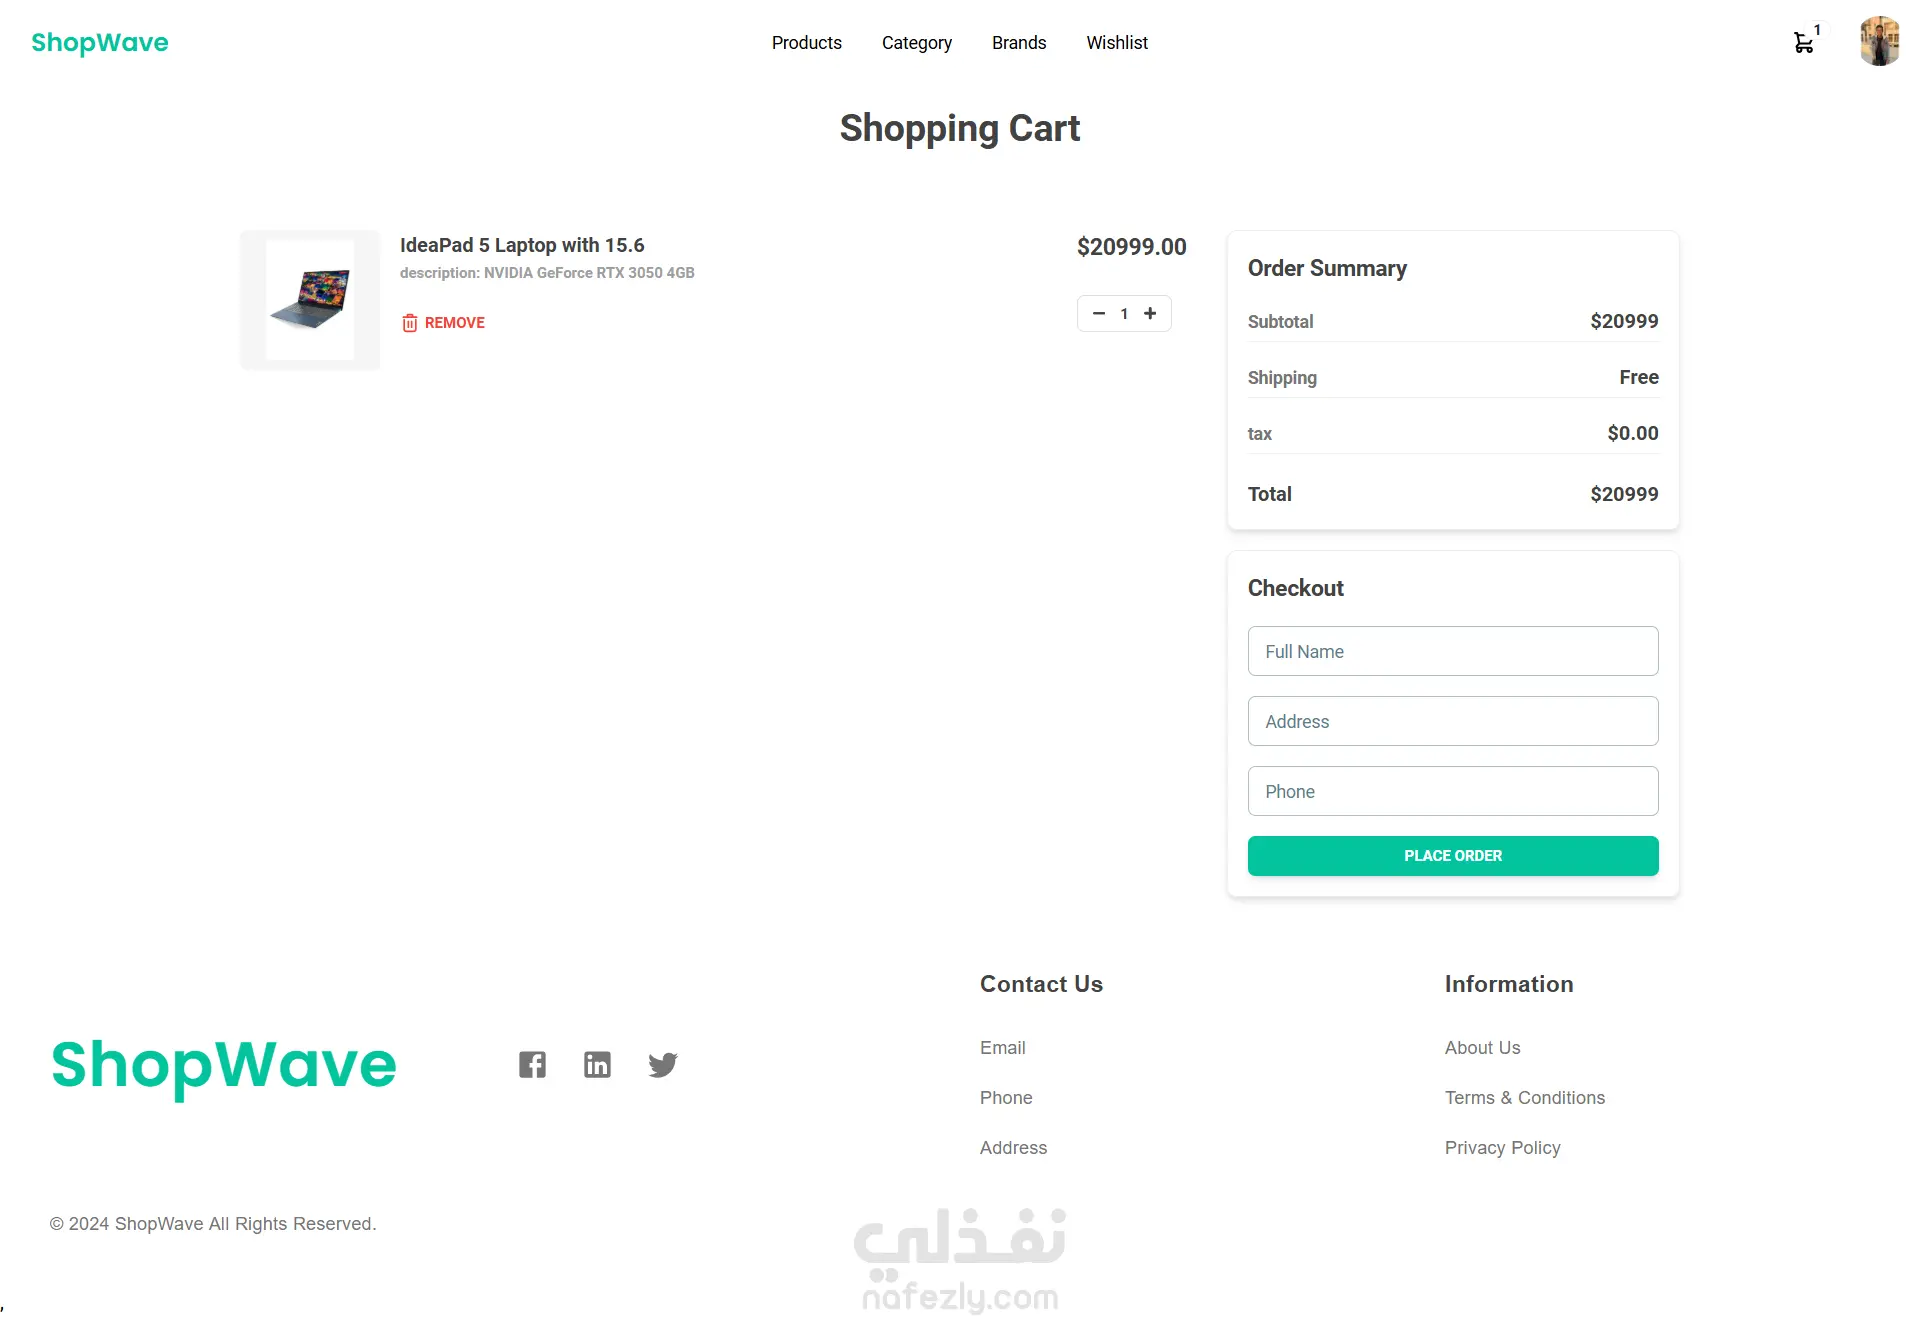Open the Facebook social icon
The image size is (1920, 1317).
coord(532,1065)
